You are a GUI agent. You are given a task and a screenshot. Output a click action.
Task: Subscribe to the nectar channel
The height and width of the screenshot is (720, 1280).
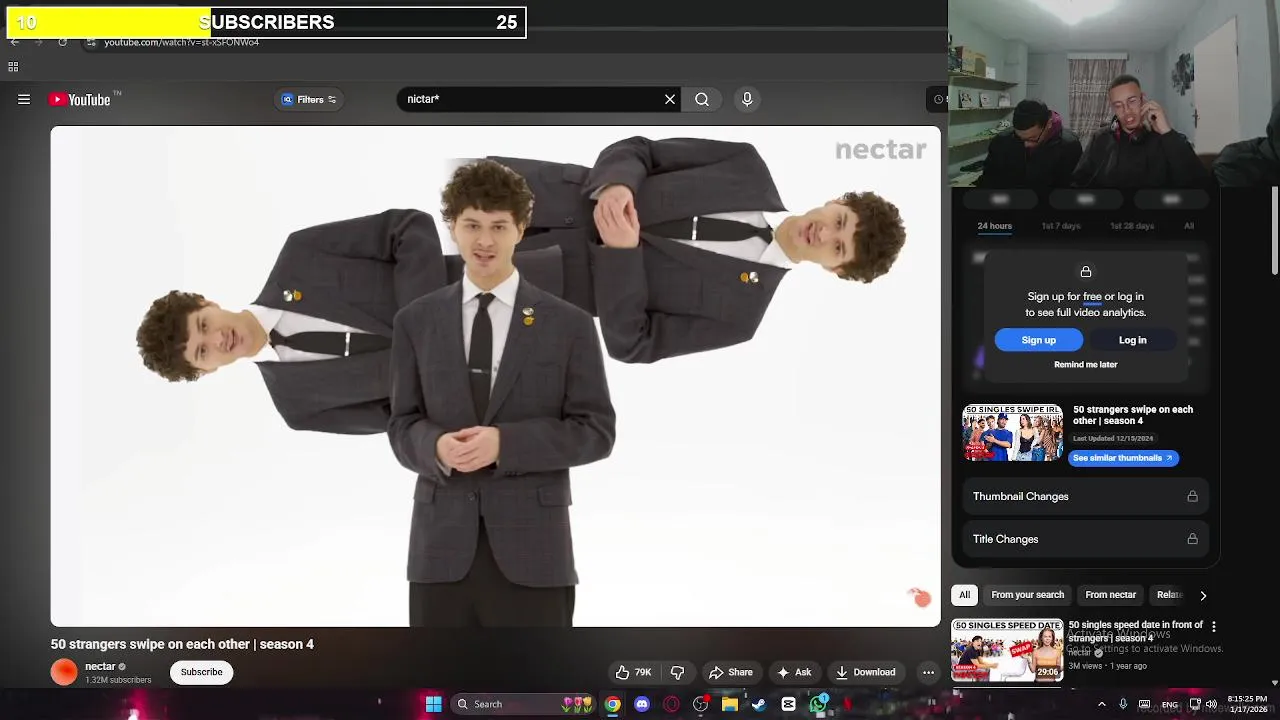201,672
